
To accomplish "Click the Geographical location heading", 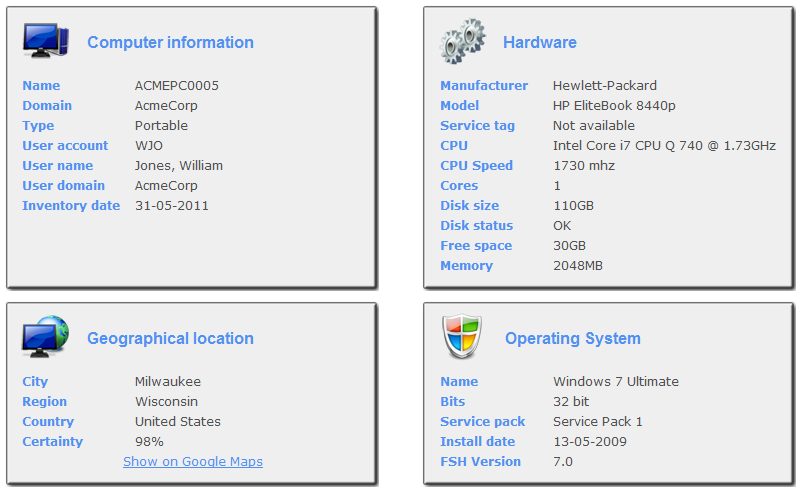I will point(170,339).
